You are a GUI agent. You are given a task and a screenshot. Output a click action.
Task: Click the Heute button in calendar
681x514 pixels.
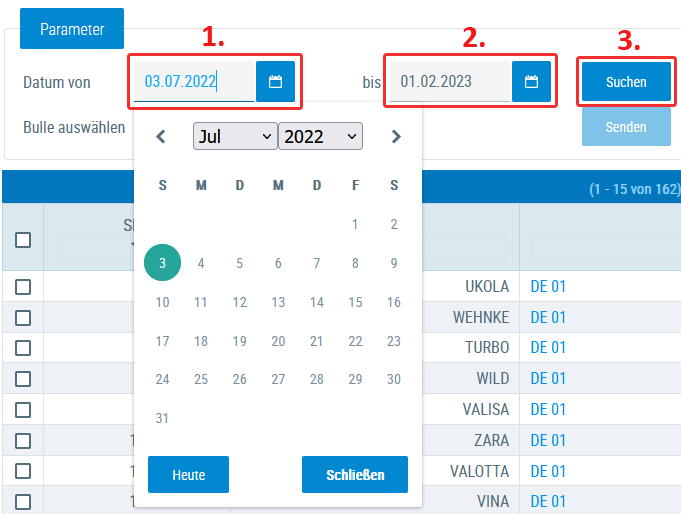pos(188,475)
